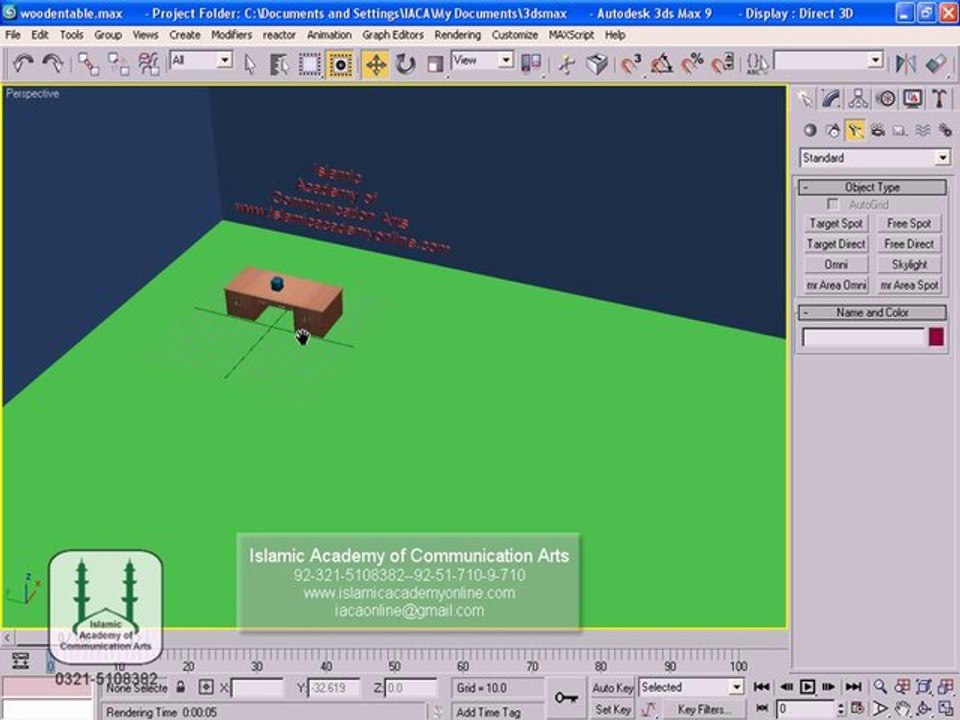Select the Shapes create category
960x720 pixels.
tap(833, 130)
